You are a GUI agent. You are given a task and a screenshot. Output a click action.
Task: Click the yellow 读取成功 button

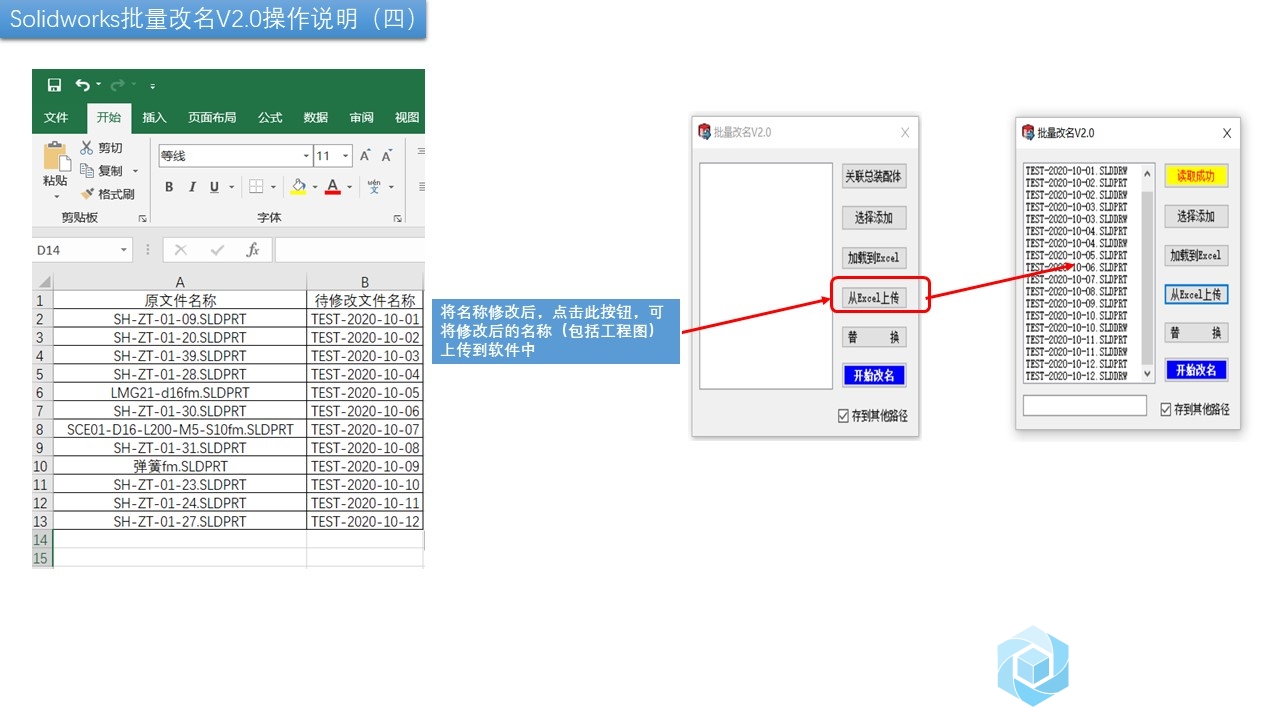(1196, 176)
